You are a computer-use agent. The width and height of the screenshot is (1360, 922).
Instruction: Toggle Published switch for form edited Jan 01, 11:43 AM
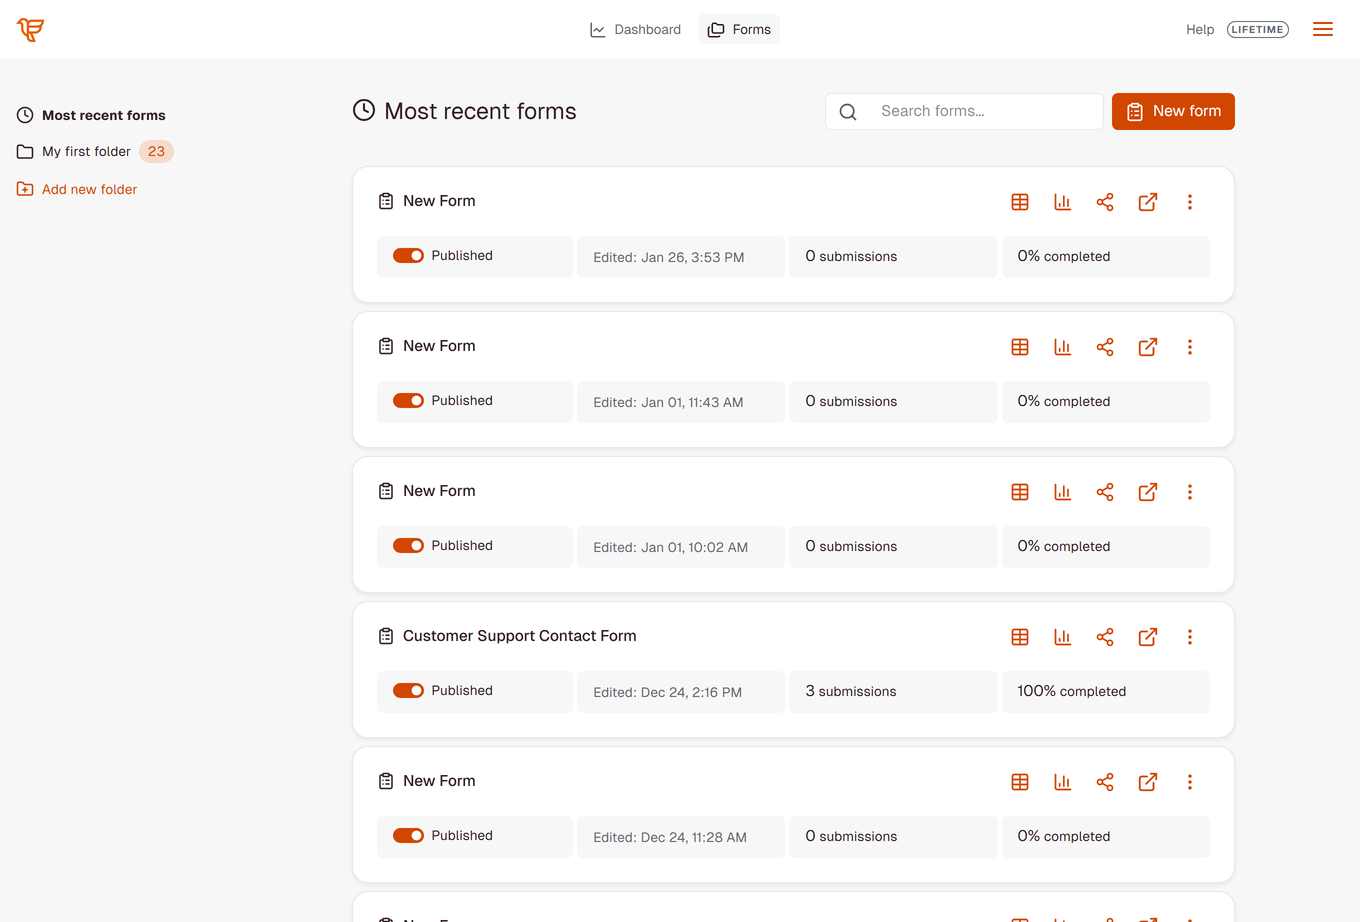point(408,401)
